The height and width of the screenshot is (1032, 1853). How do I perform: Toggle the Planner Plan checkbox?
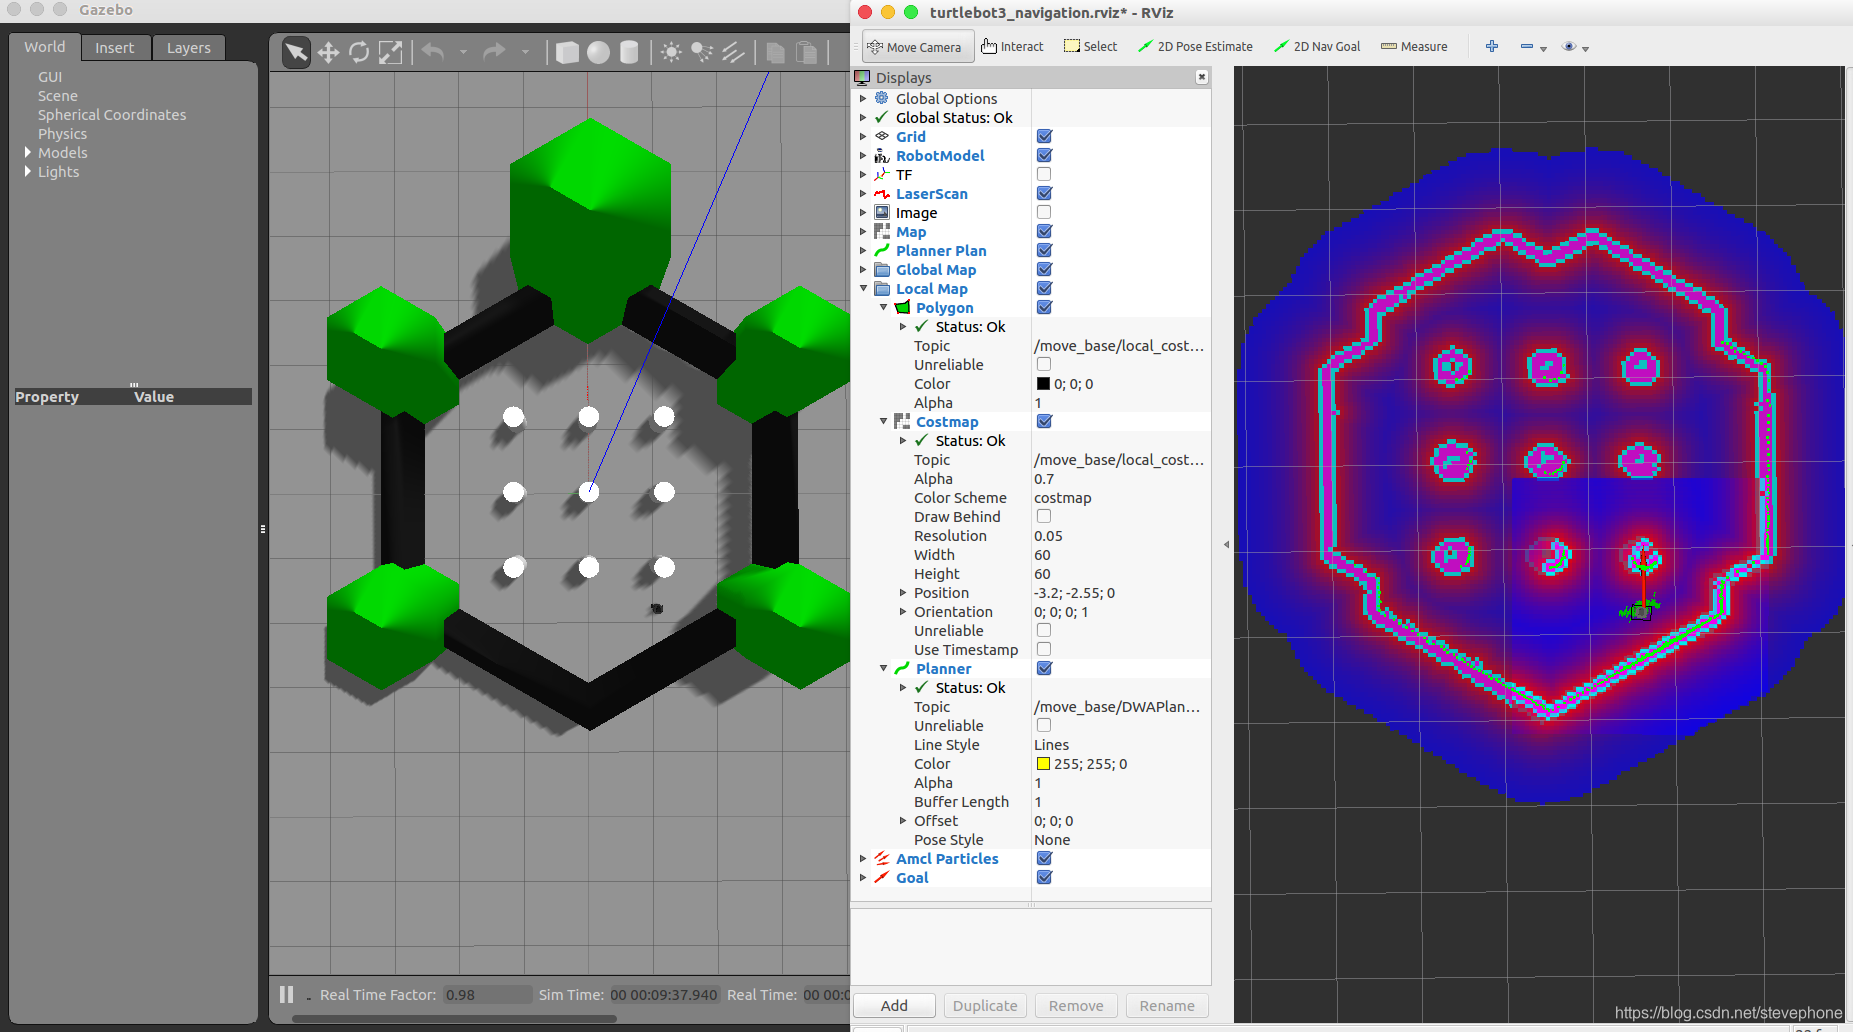point(1044,250)
